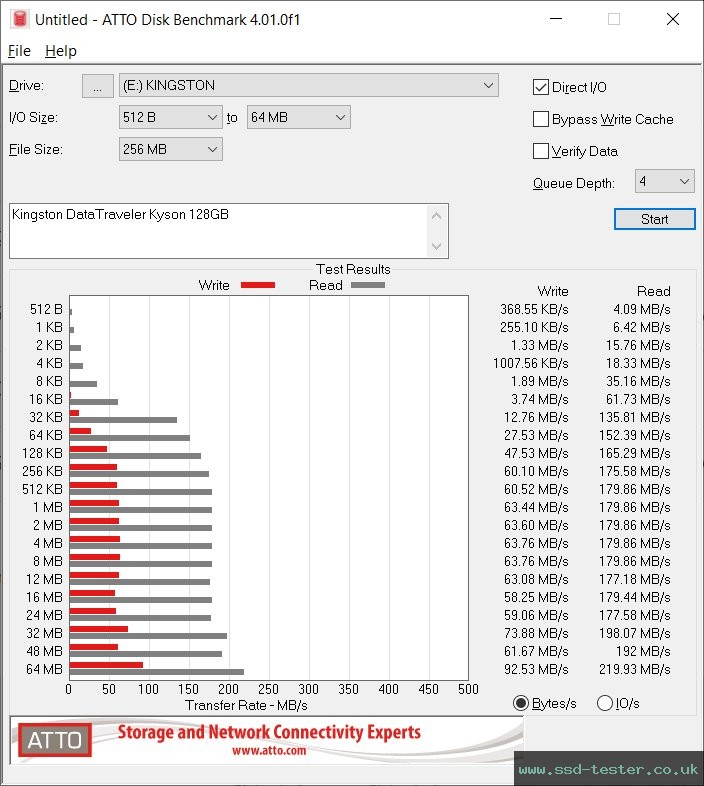
Task: Expand the (E:) KINGSTON drive dropdown
Action: (308, 85)
